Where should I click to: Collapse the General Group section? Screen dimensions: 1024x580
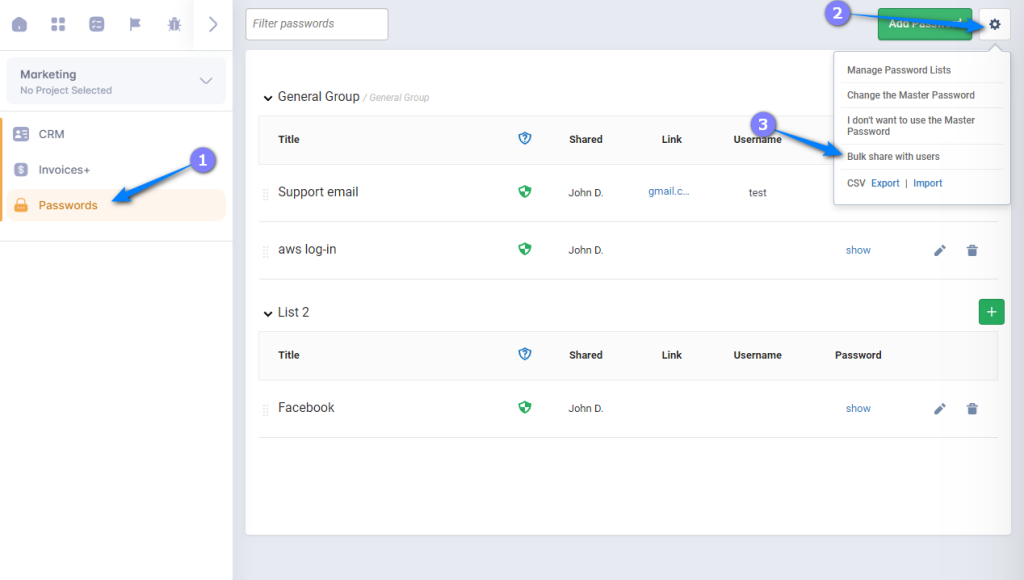pos(268,97)
